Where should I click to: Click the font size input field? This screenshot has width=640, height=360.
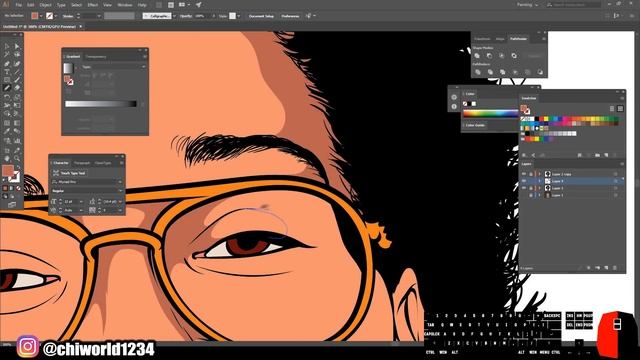pyautogui.click(x=70, y=201)
